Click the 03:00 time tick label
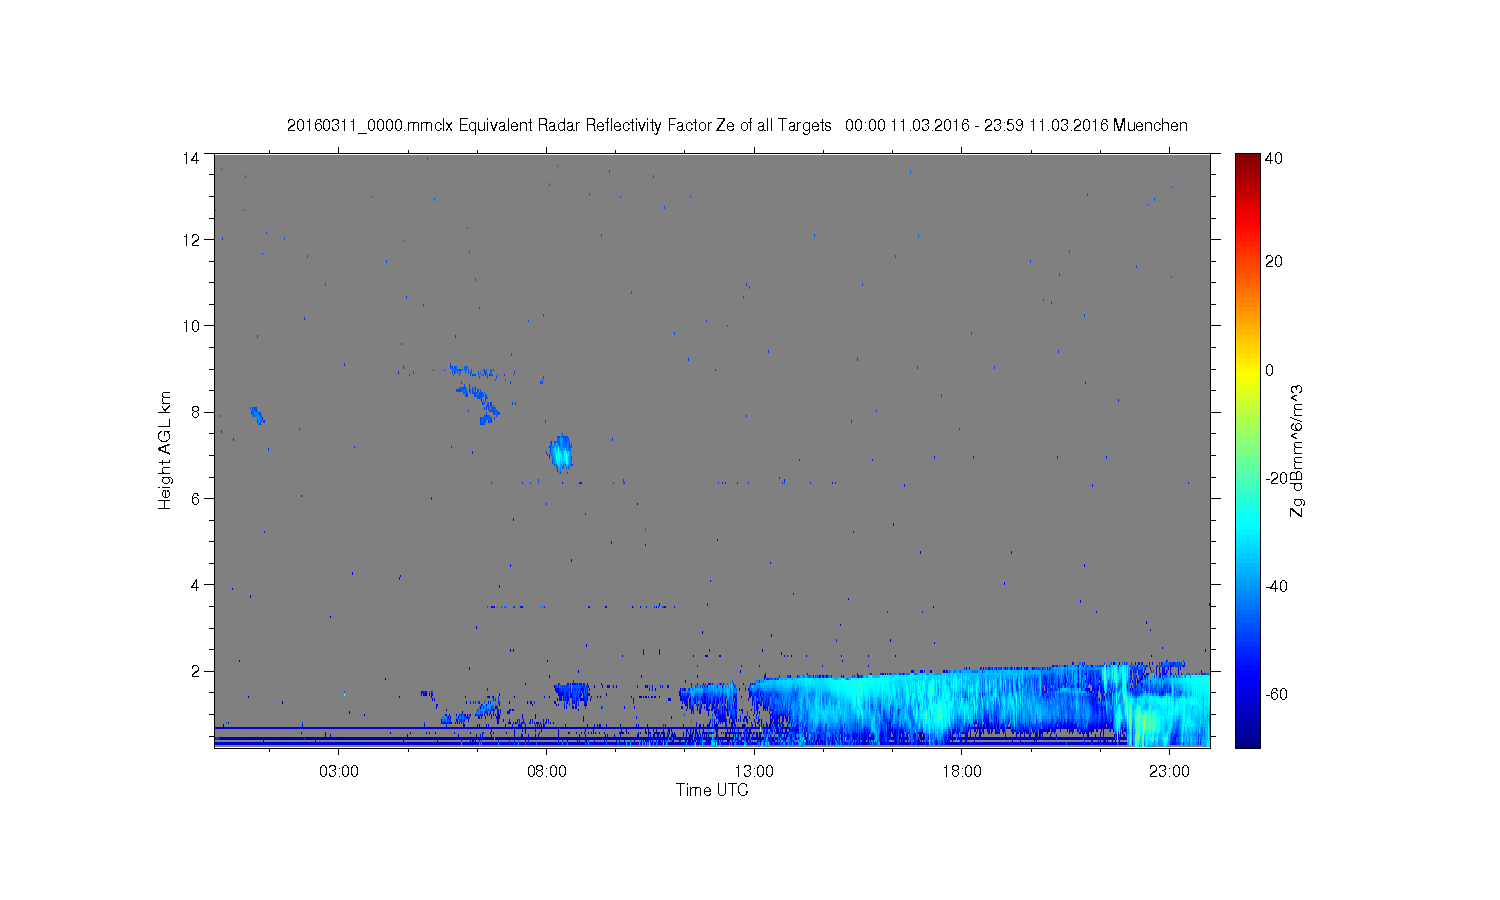Viewport: 1500px width, 900px height. click(338, 772)
